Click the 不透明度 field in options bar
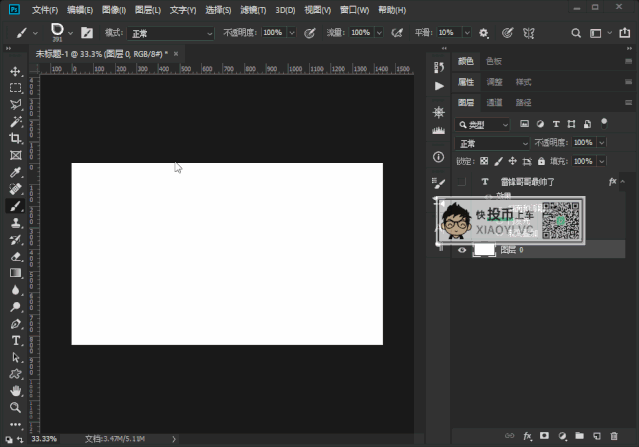The image size is (639, 447). 273,33
